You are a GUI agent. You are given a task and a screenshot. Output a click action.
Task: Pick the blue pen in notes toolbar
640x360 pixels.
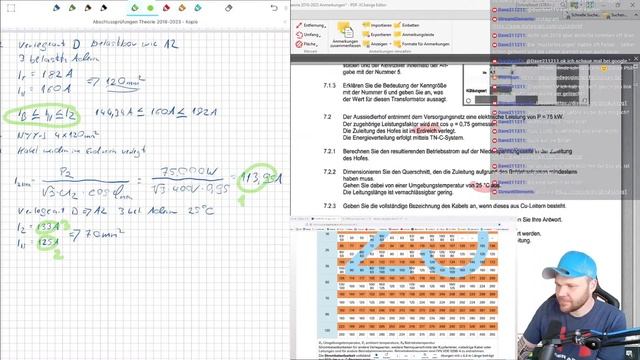[56, 7]
